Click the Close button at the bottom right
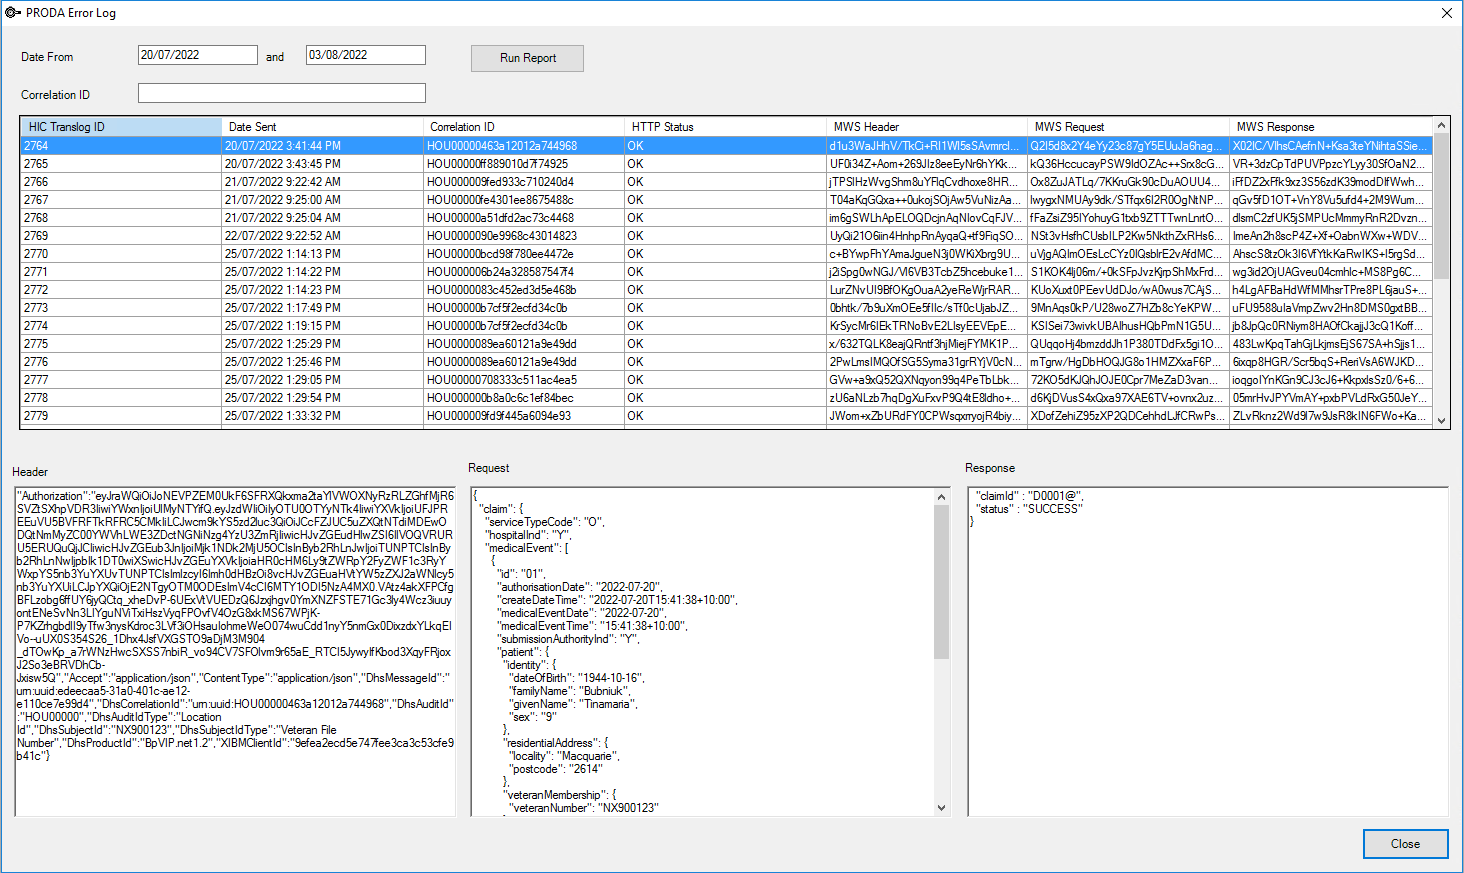 point(1405,844)
